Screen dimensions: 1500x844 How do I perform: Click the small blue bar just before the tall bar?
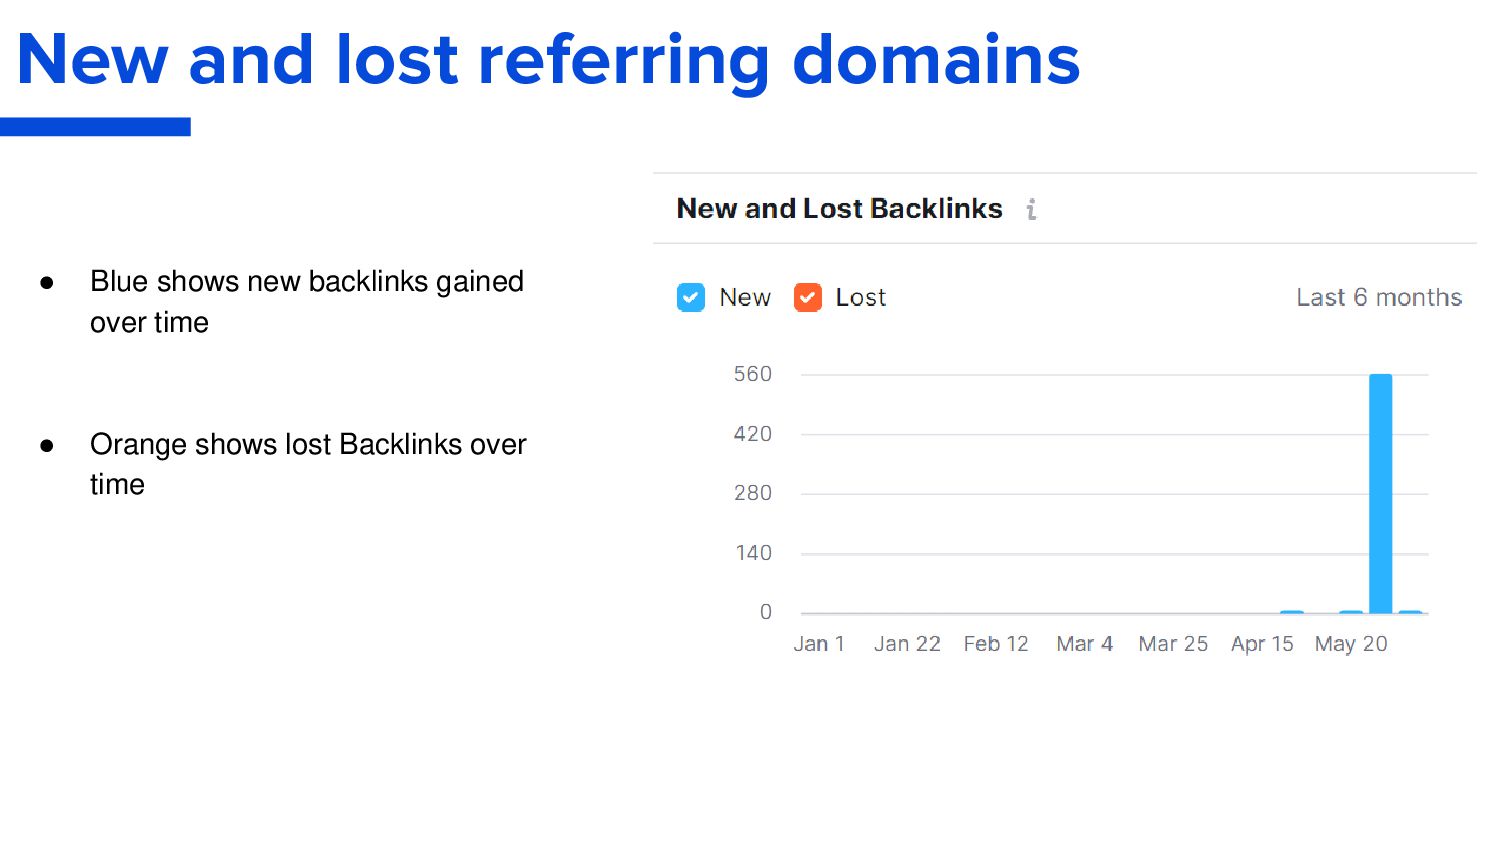pos(1351,611)
